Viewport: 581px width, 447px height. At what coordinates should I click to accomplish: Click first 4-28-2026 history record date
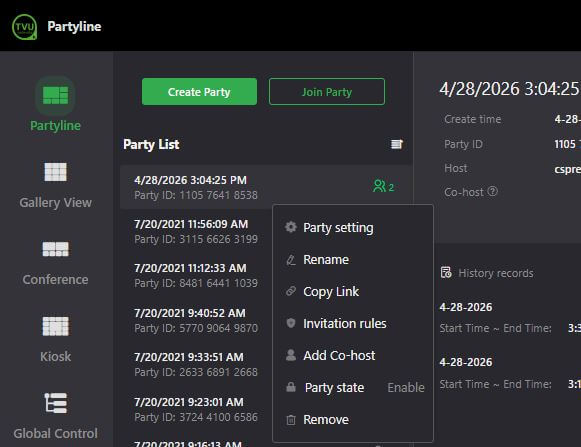(x=466, y=307)
